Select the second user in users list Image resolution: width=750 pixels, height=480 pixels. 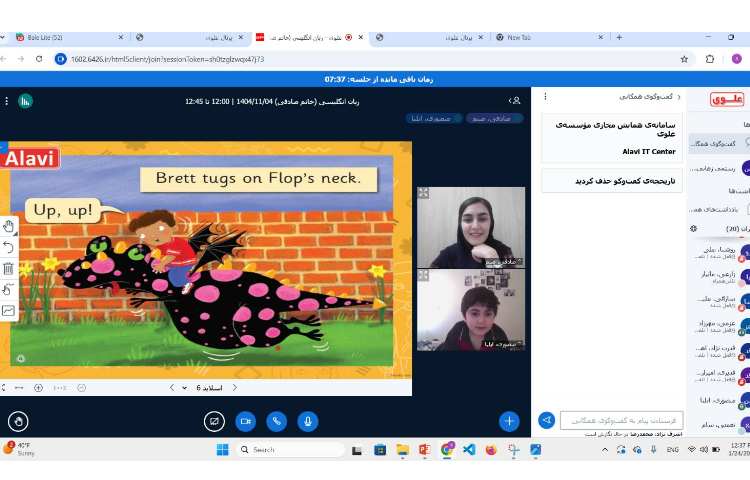pos(720,276)
